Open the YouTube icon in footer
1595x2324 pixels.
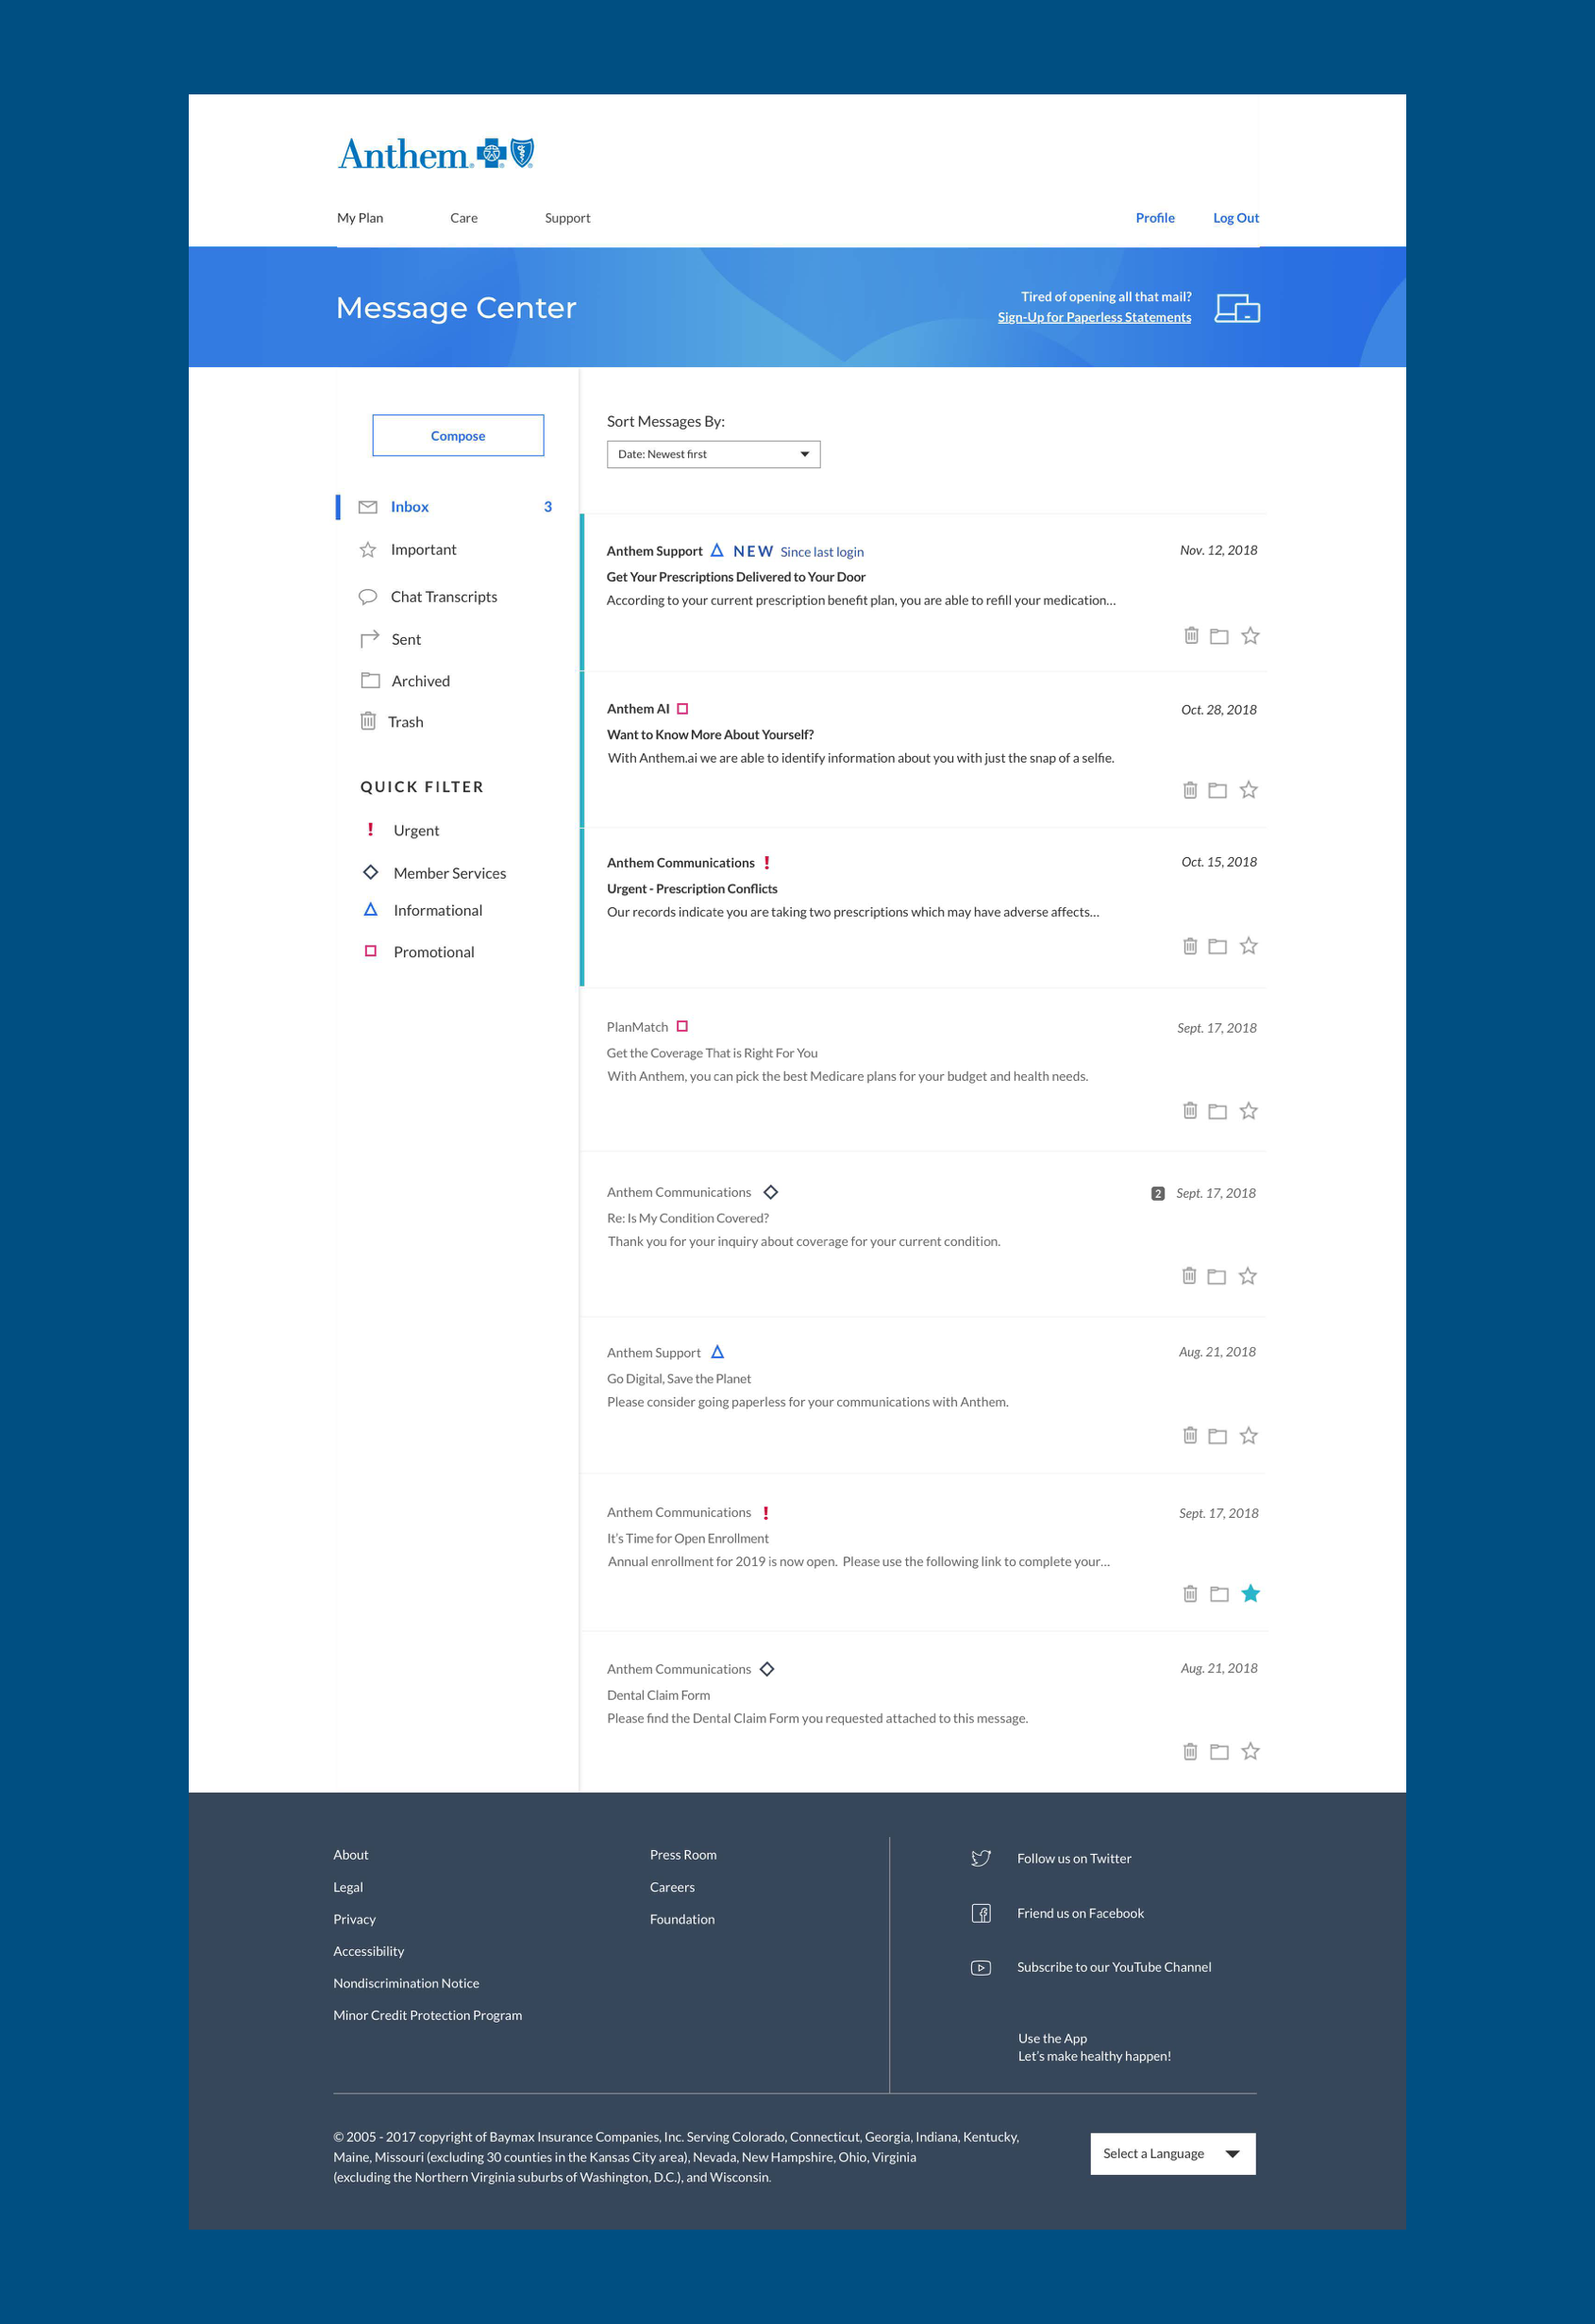pyautogui.click(x=981, y=1968)
